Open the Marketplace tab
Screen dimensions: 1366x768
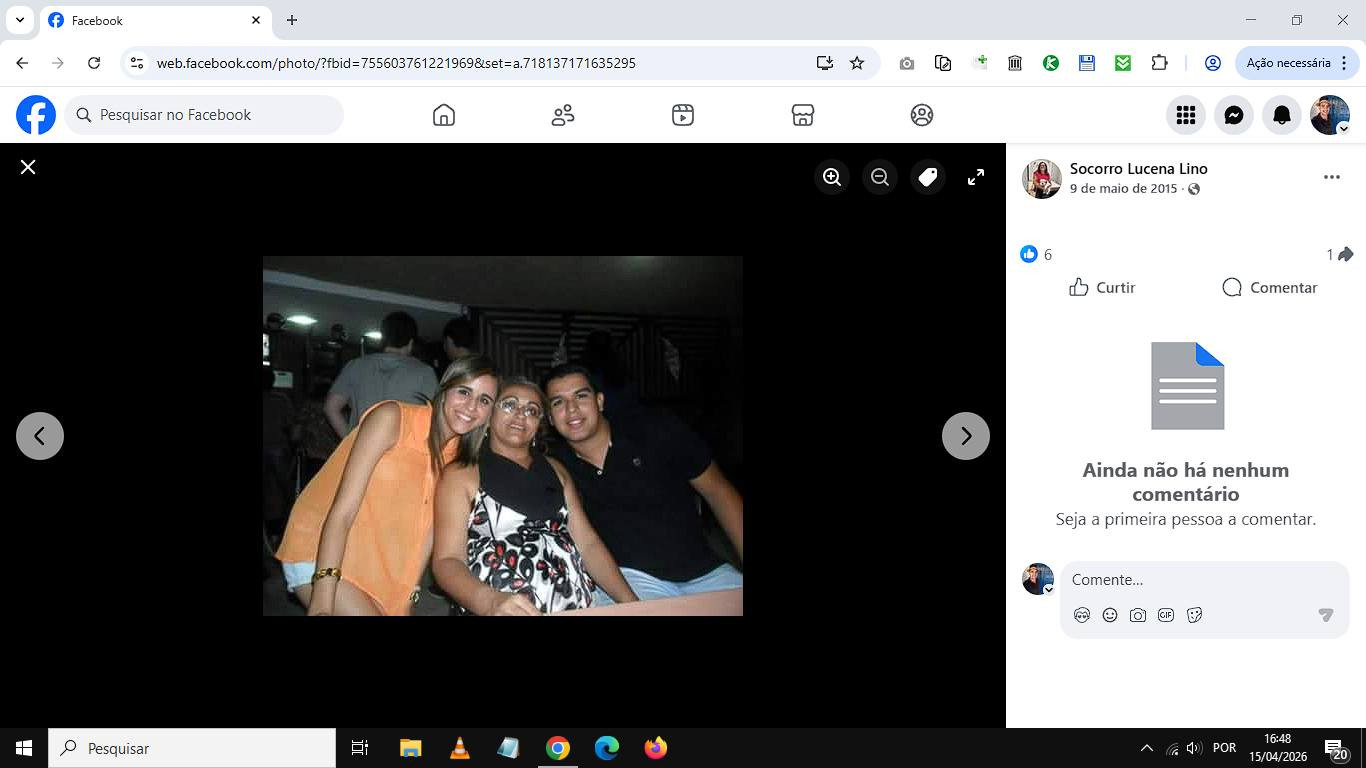coord(802,115)
